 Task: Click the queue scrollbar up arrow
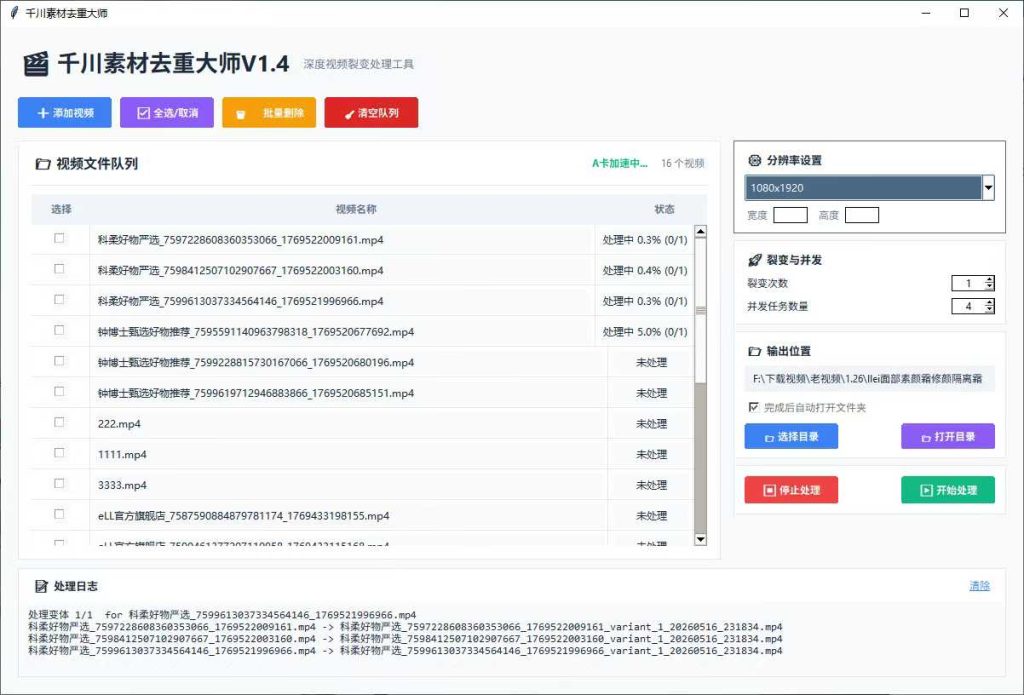pos(701,231)
